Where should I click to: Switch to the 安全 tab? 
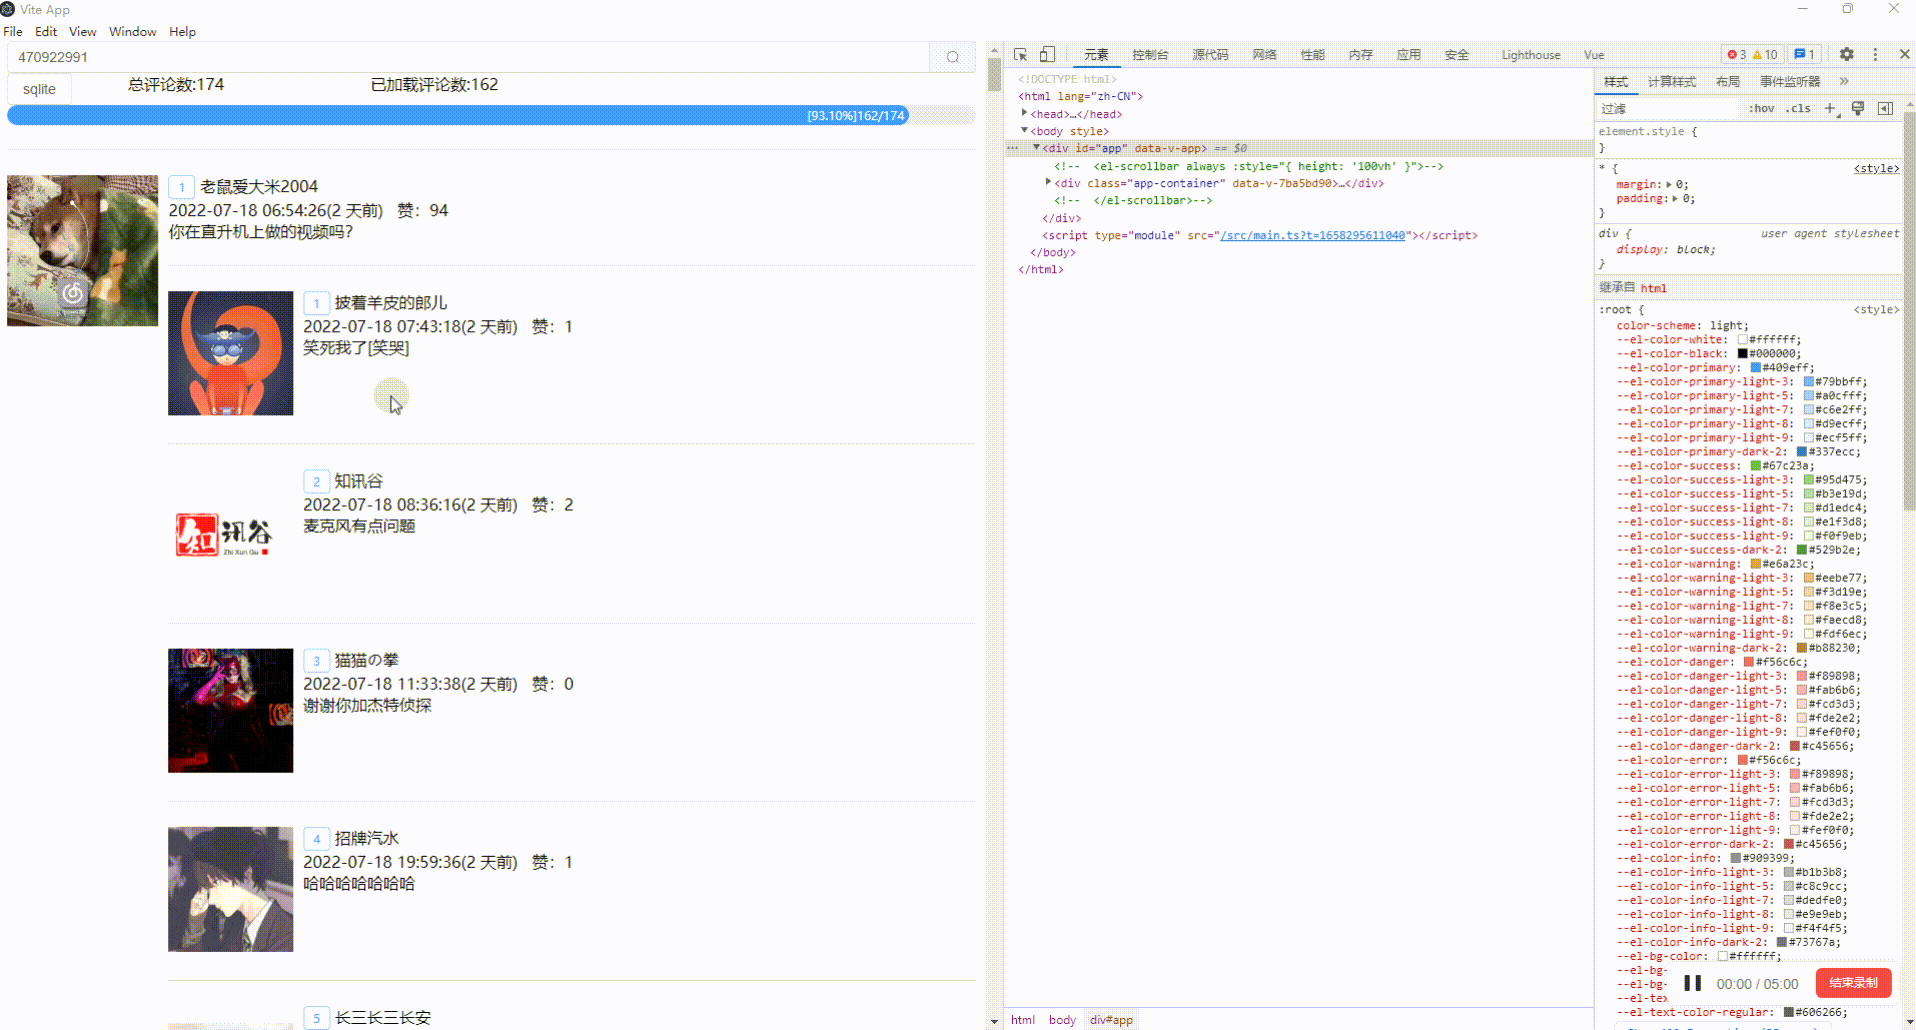(1456, 55)
